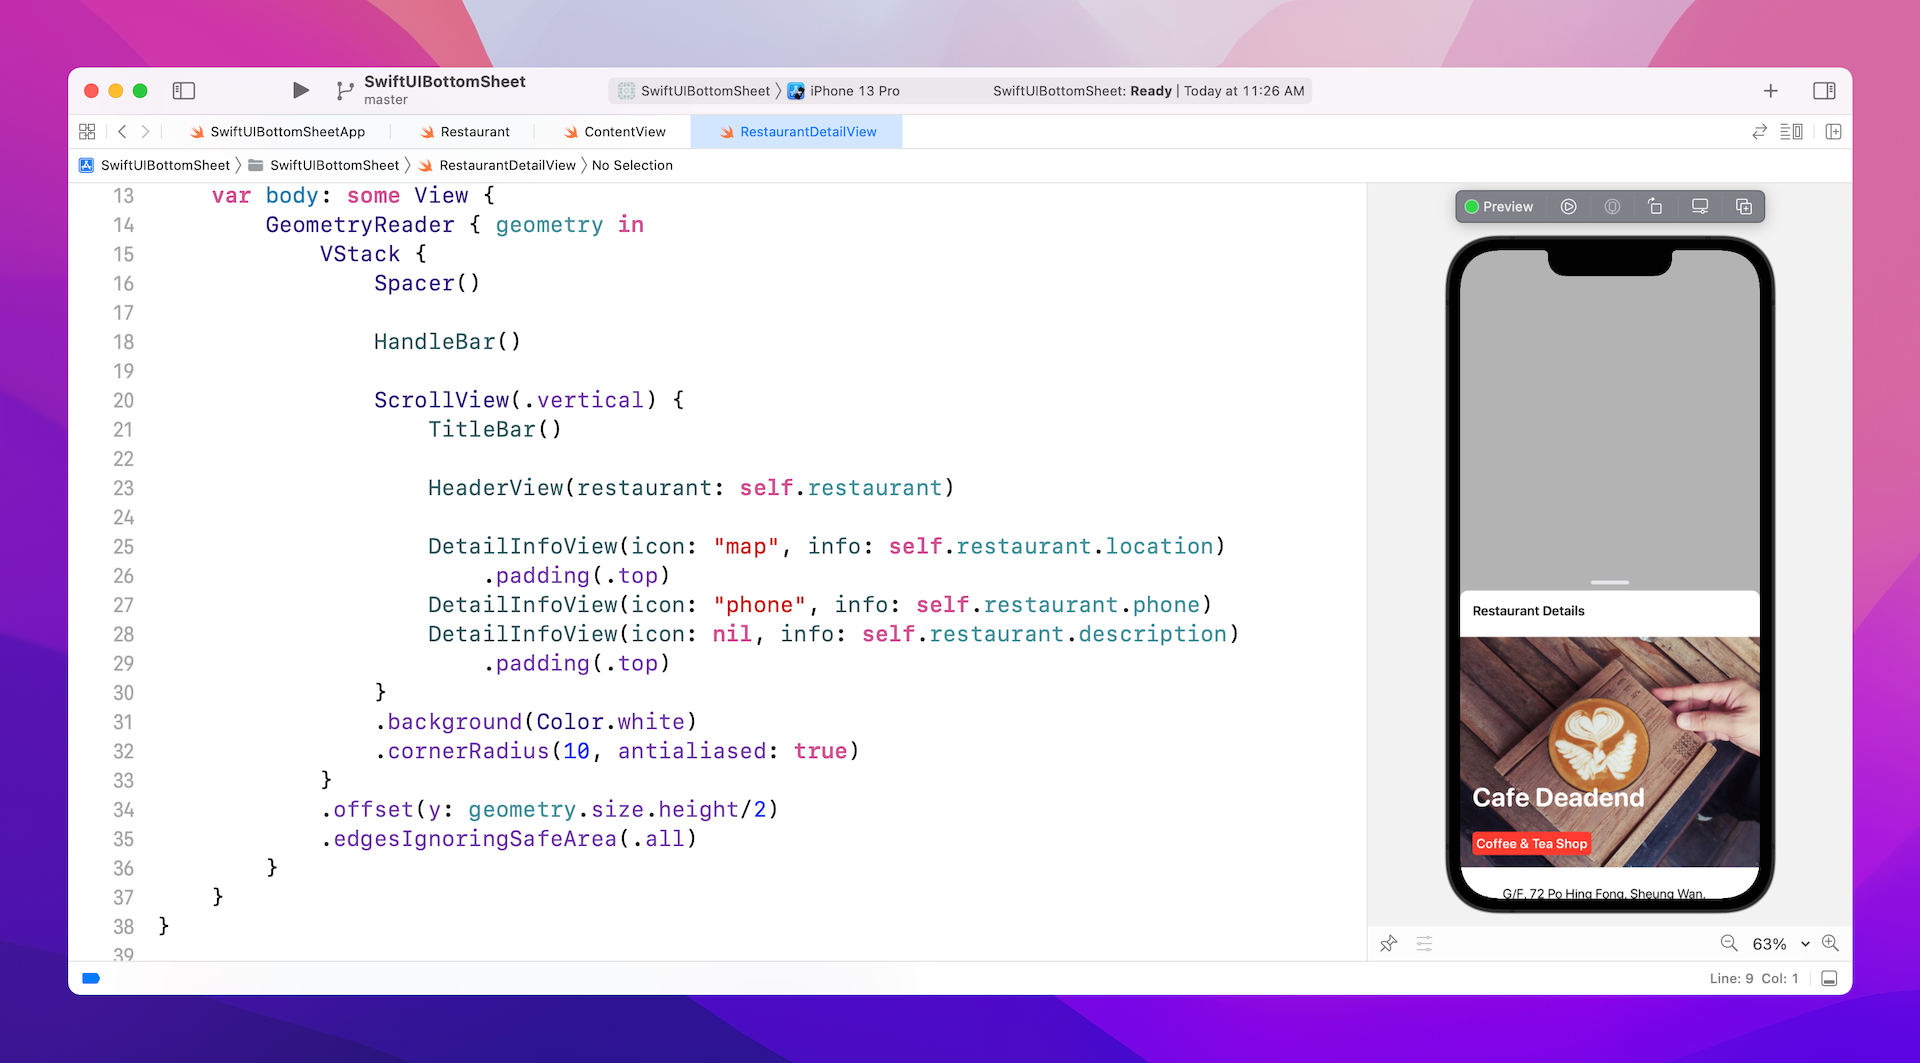This screenshot has height=1063, width=1920.
Task: Open the source control branch icon
Action: click(x=344, y=91)
